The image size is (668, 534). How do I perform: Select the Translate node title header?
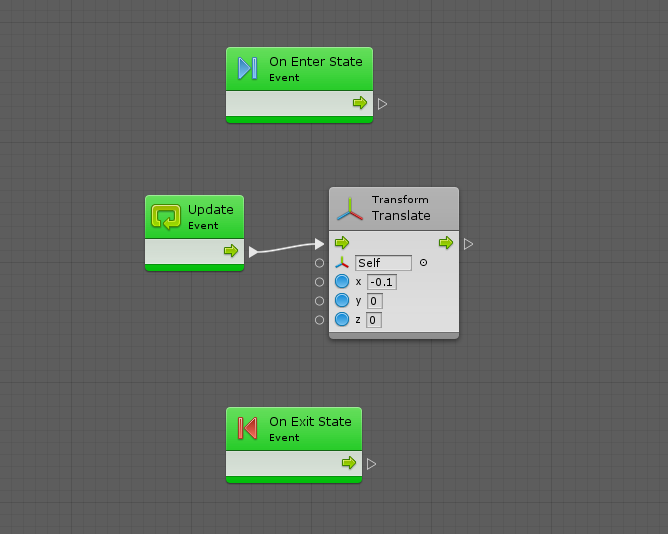(x=400, y=208)
